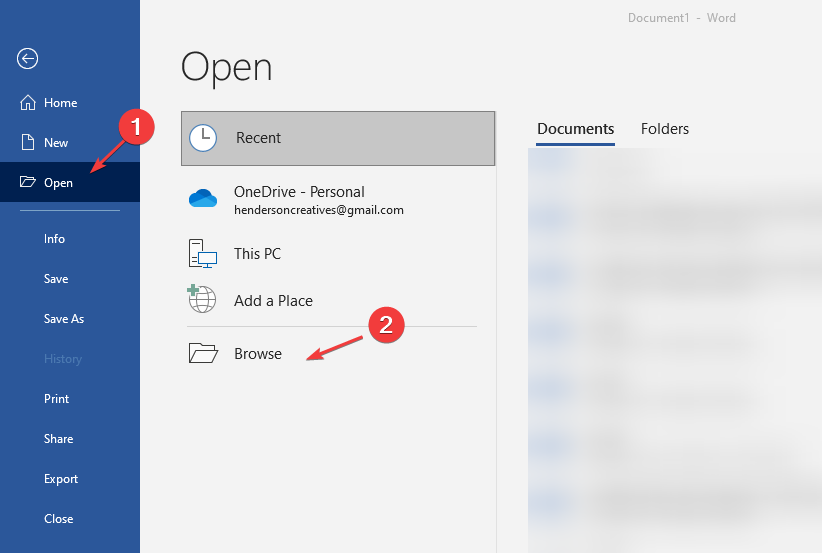Choose Save from the sidebar
822x553 pixels.
tap(56, 279)
